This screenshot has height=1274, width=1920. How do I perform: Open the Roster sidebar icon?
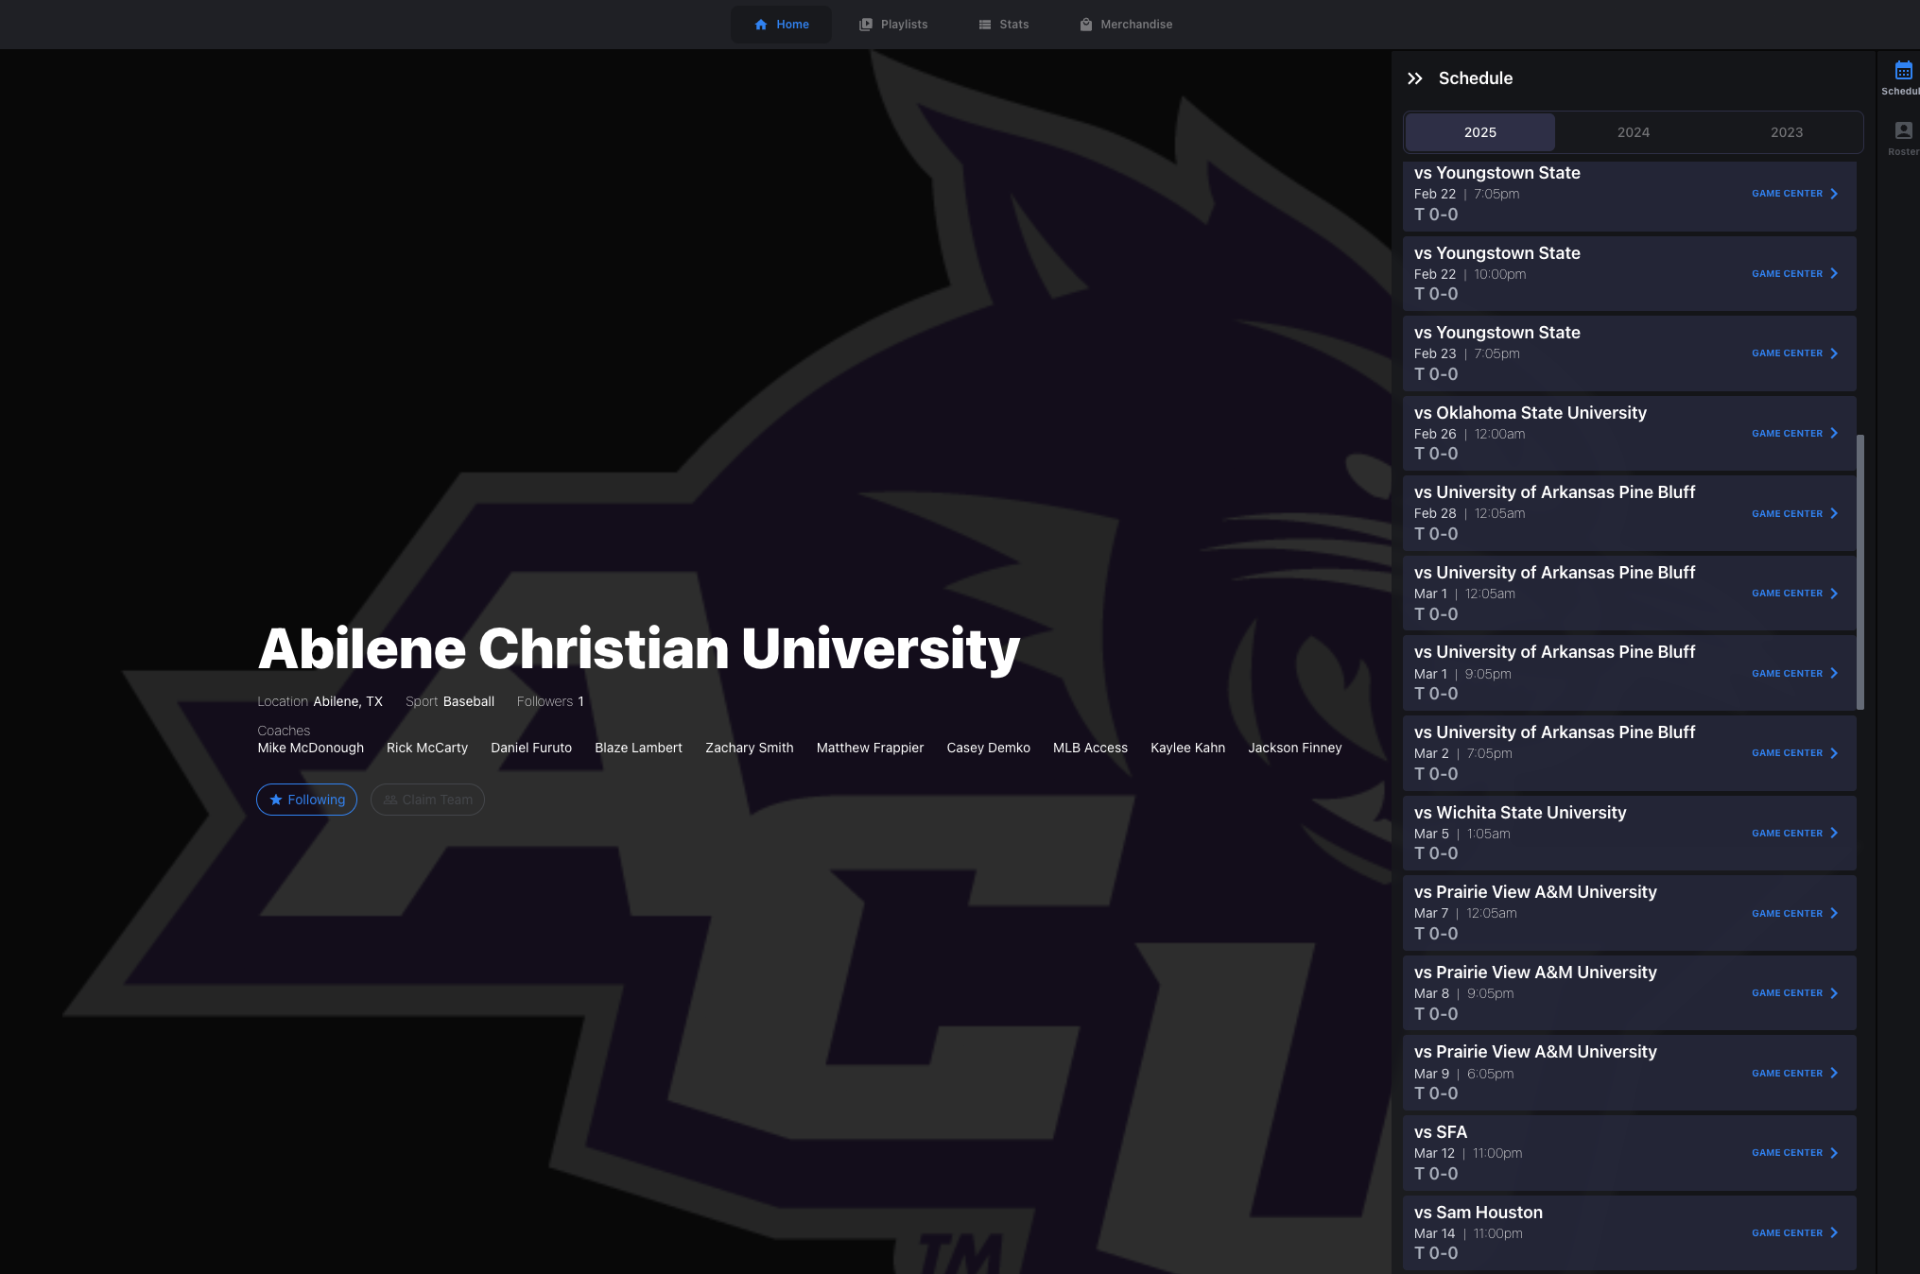[1903, 131]
